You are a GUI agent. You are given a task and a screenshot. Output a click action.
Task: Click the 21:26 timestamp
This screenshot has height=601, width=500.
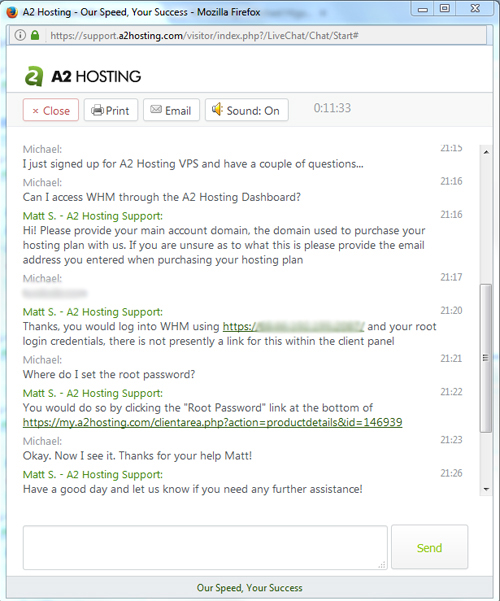[x=451, y=473]
